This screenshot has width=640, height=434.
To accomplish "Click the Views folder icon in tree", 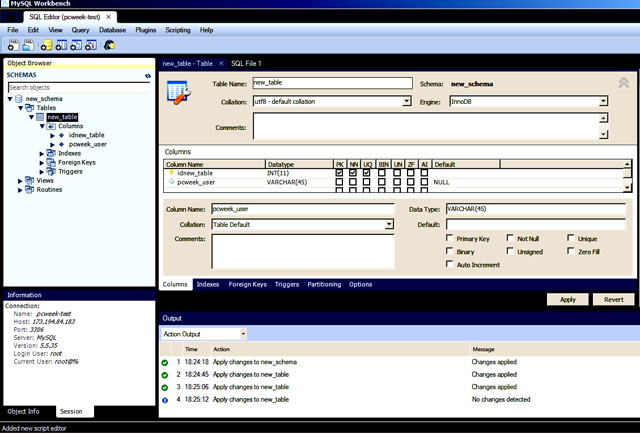I will click(x=29, y=180).
